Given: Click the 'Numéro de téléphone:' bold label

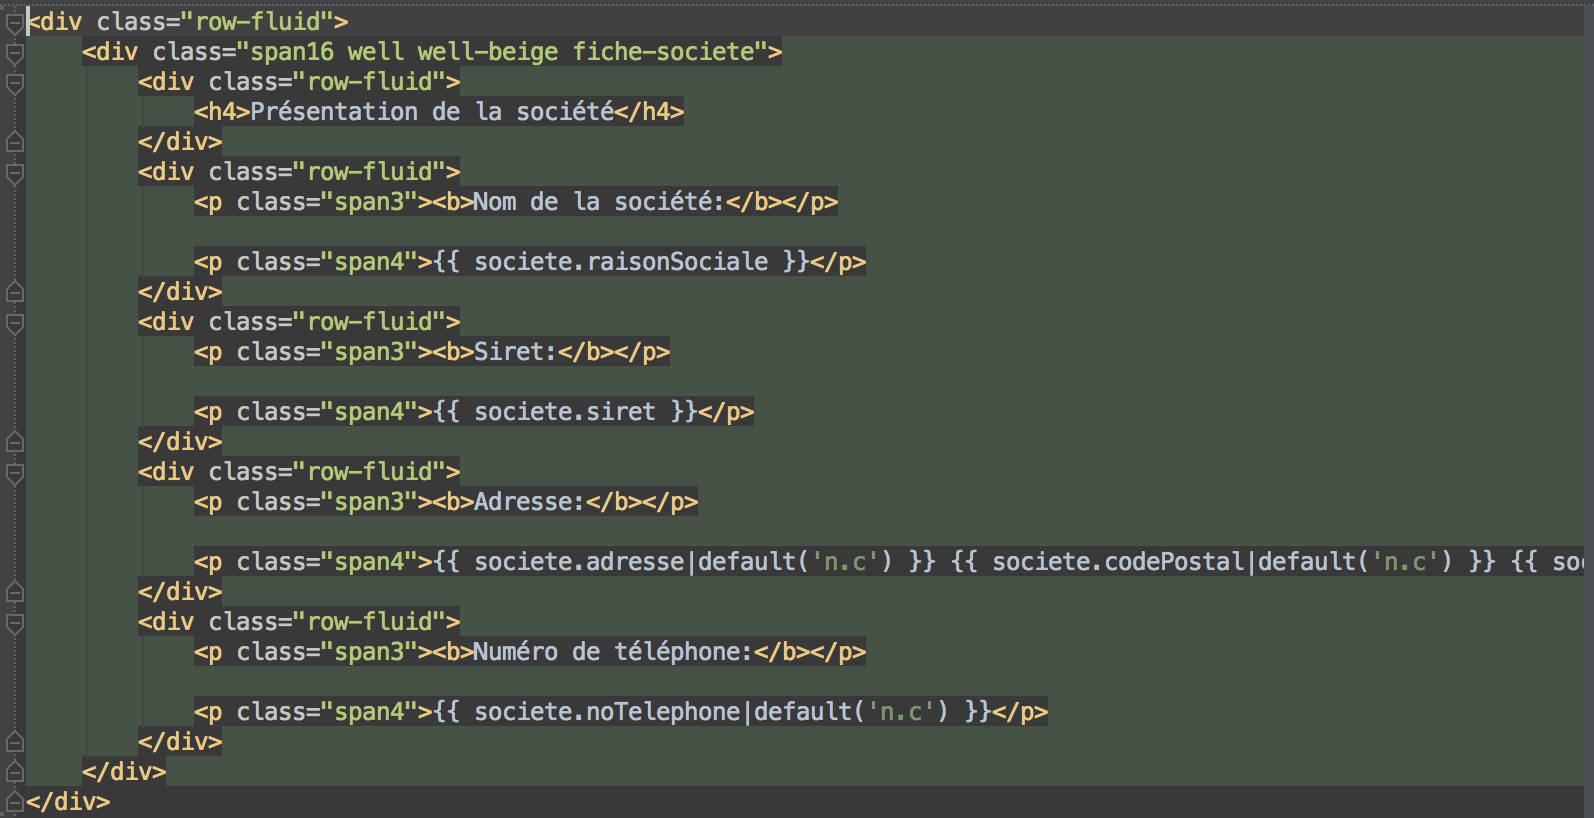Looking at the screenshot, I should [x=612, y=652].
